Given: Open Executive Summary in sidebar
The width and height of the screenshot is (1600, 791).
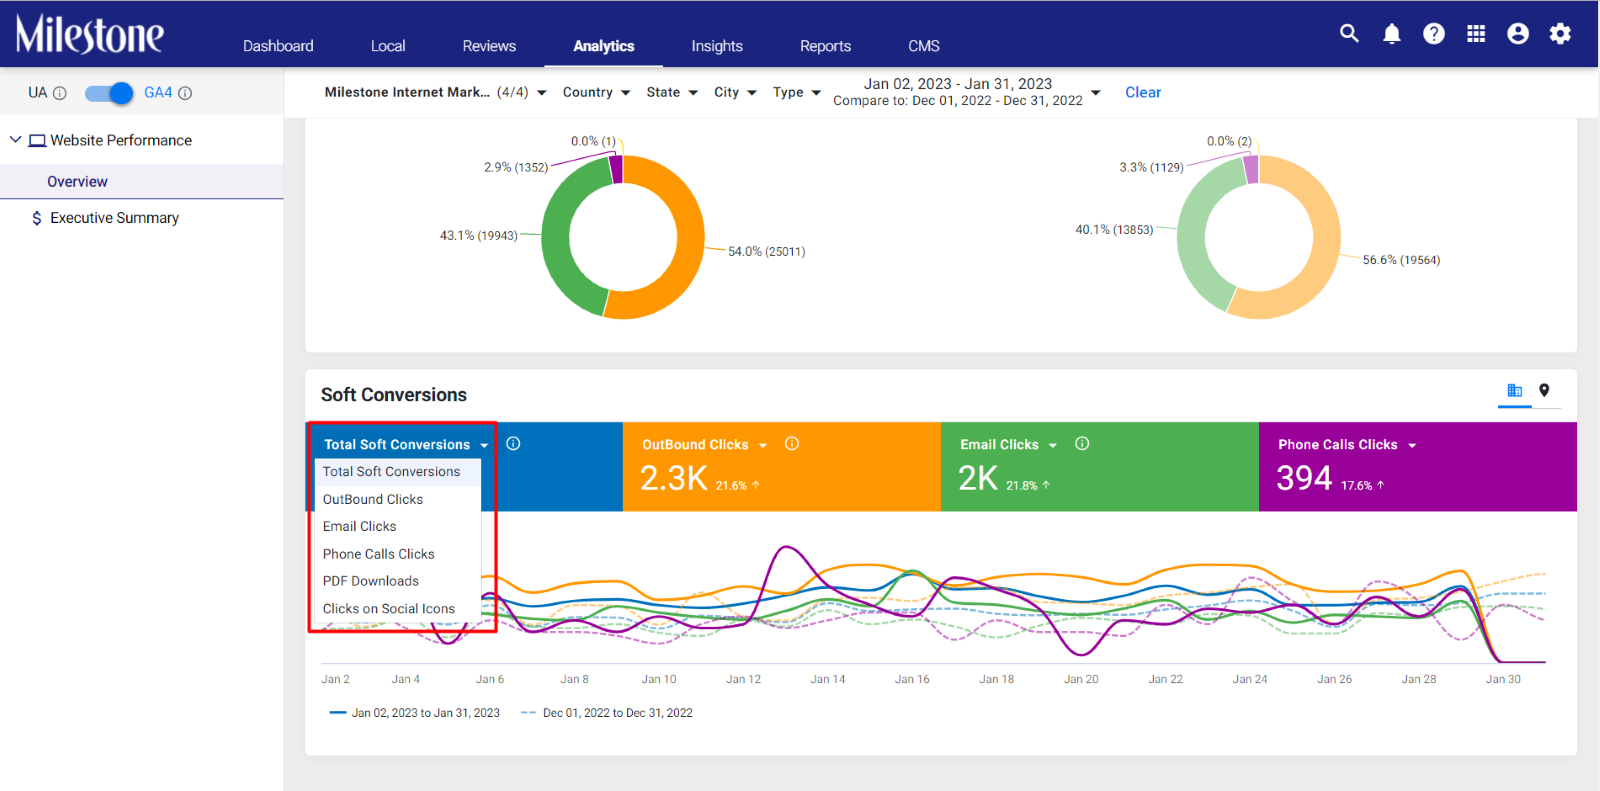Looking at the screenshot, I should (114, 218).
